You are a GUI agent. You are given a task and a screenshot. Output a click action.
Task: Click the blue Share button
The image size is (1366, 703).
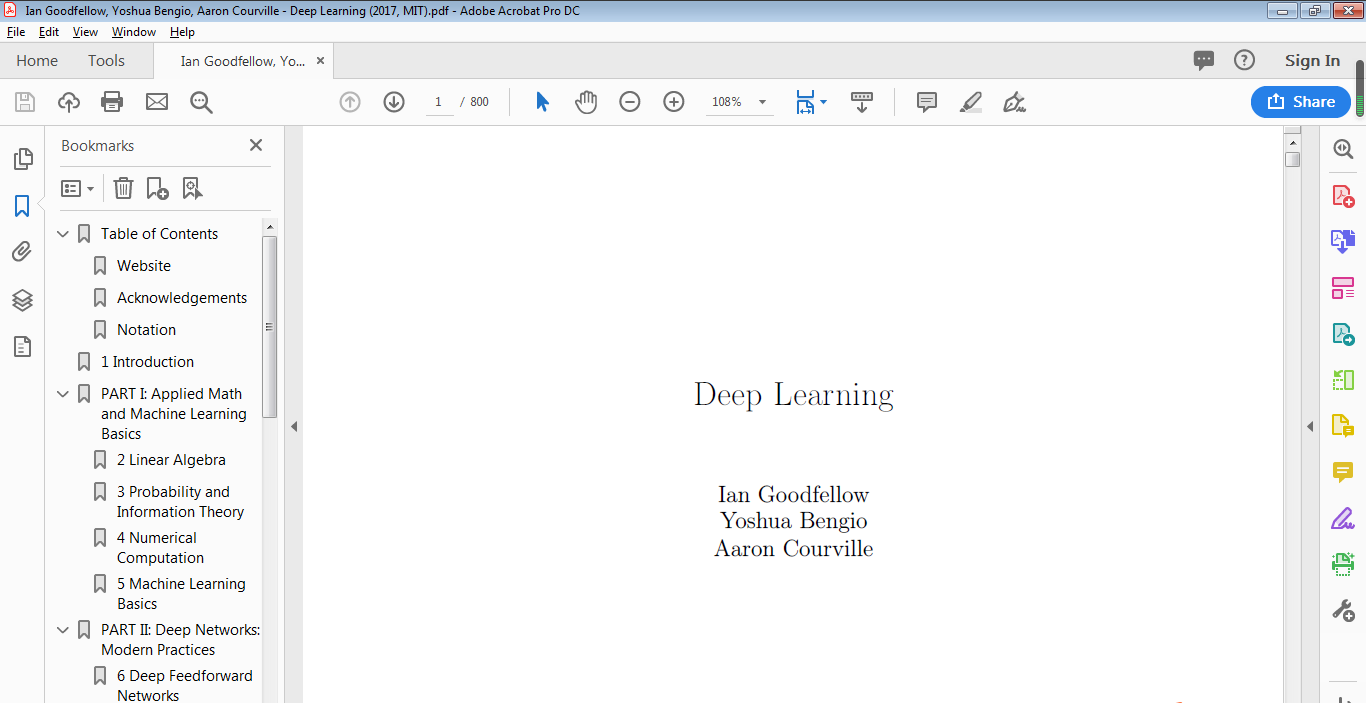click(x=1301, y=102)
